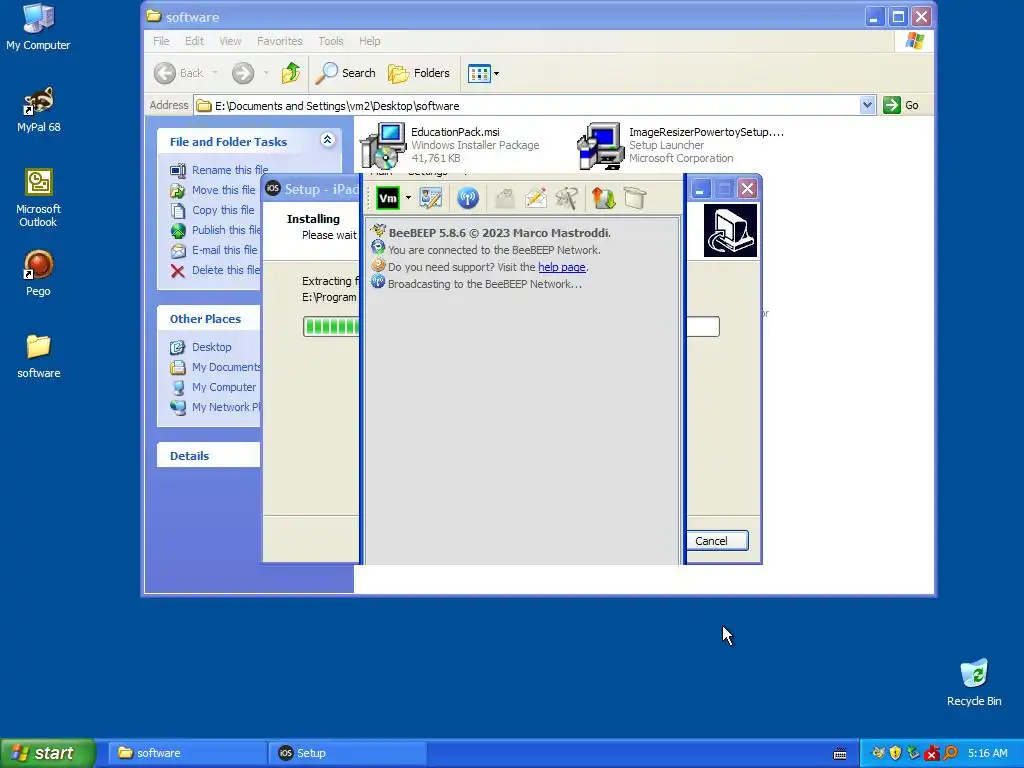Open the File menu in software window
This screenshot has width=1024, height=768.
(x=161, y=41)
